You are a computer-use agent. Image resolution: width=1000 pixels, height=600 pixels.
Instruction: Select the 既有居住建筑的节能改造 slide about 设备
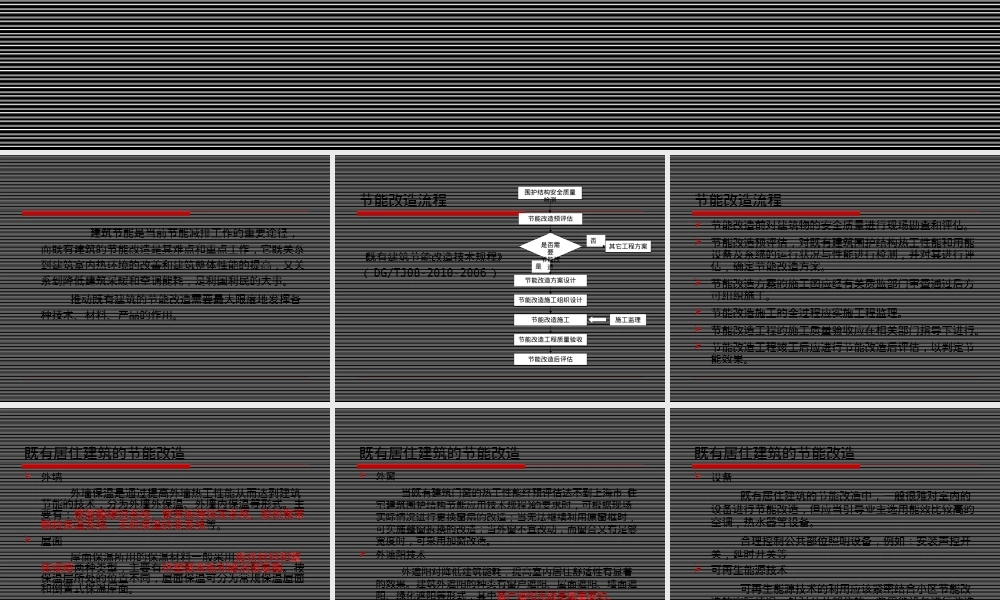[835, 504]
